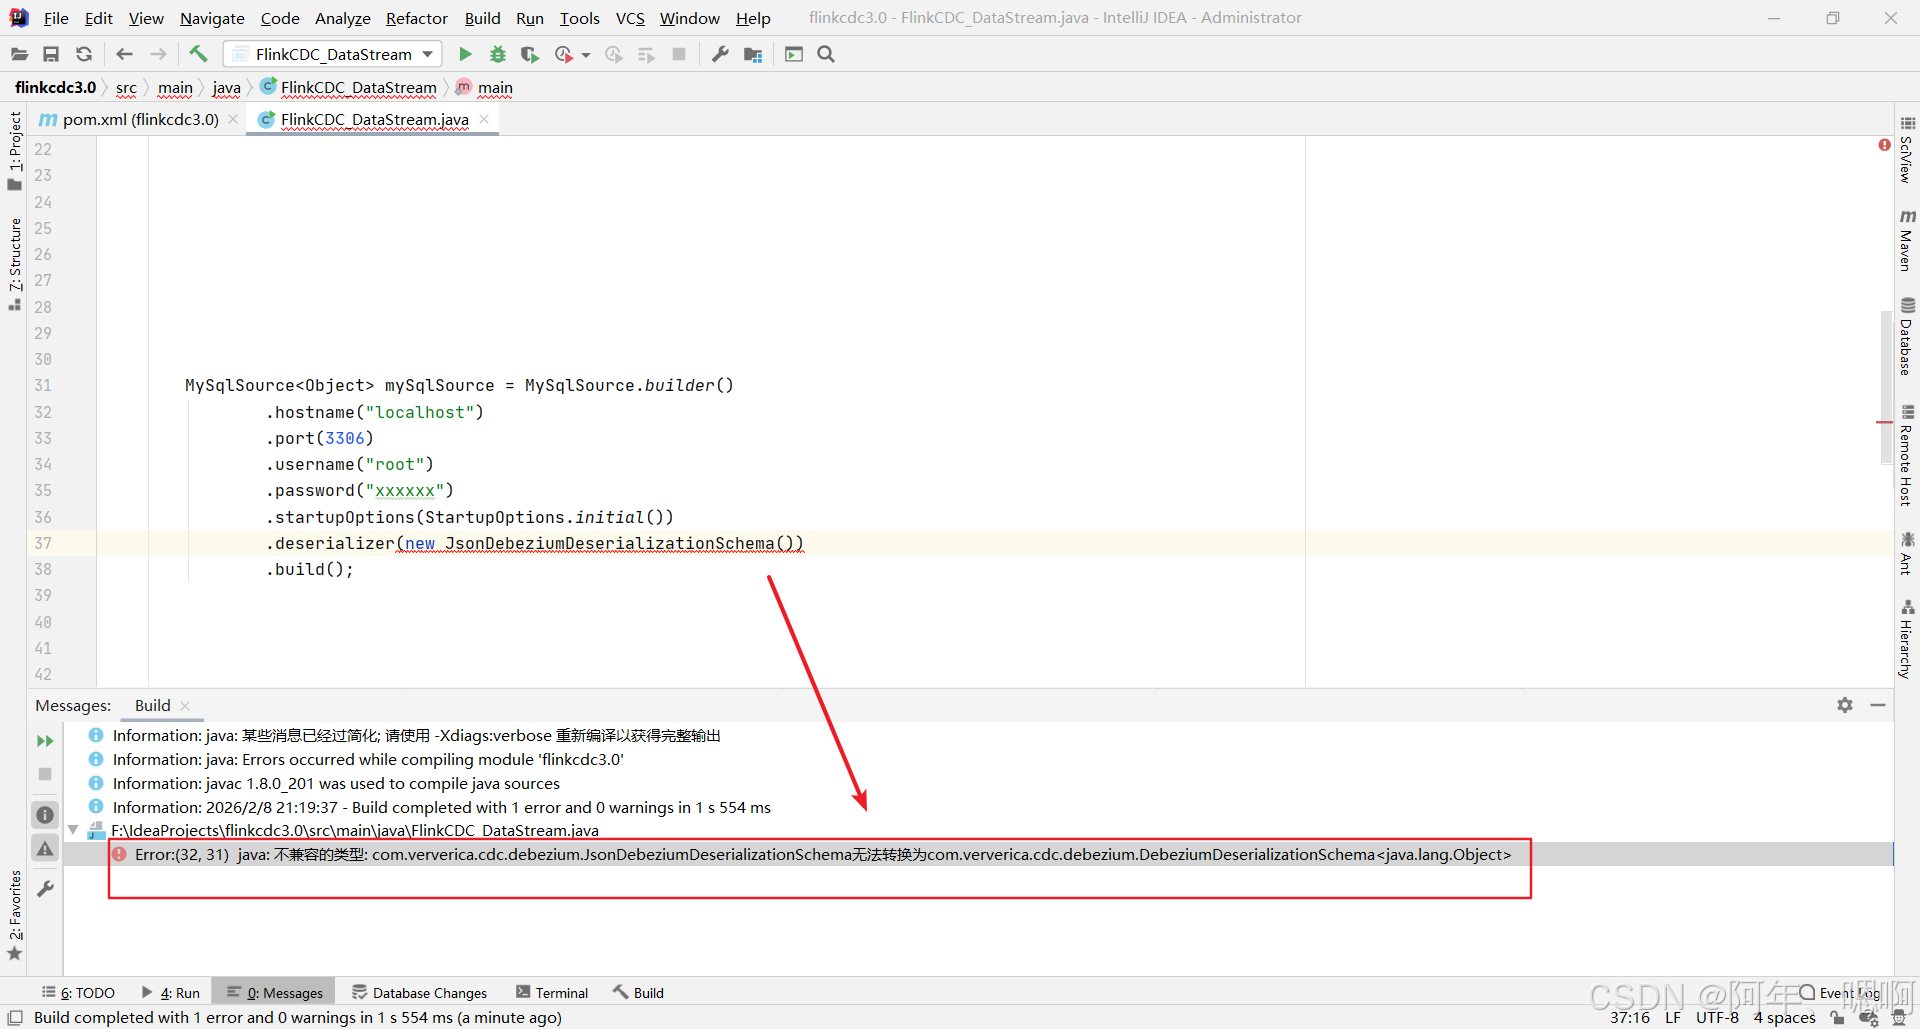Open the Navigate menu
The height and width of the screenshot is (1029, 1920).
point(212,18)
